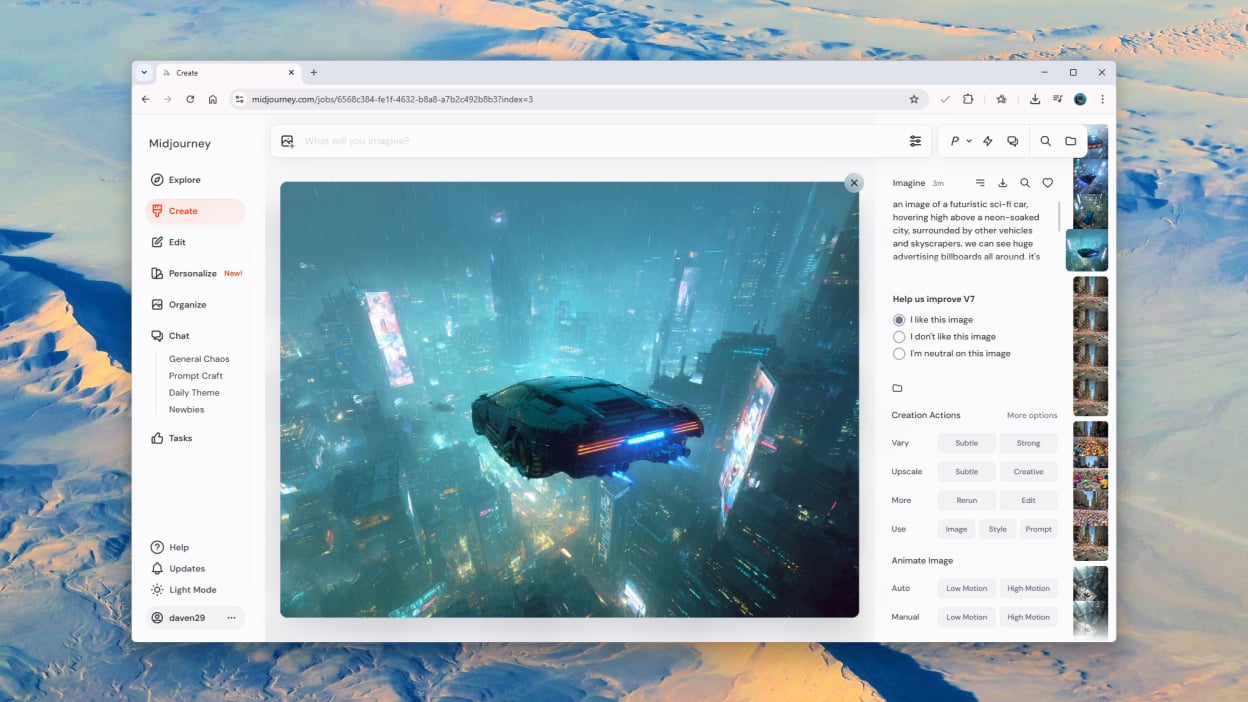Click the search icon beside Imagine header
Screen dimensions: 1248x702
[1025, 183]
